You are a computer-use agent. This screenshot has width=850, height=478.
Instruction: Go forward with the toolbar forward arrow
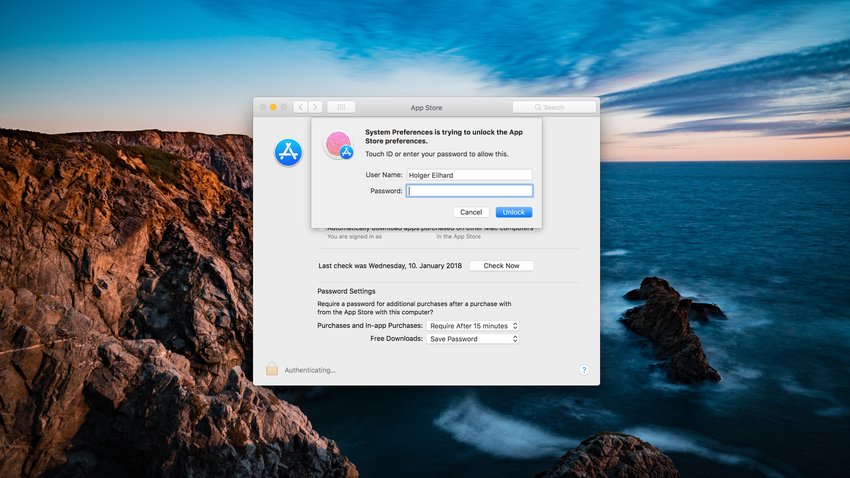(315, 107)
